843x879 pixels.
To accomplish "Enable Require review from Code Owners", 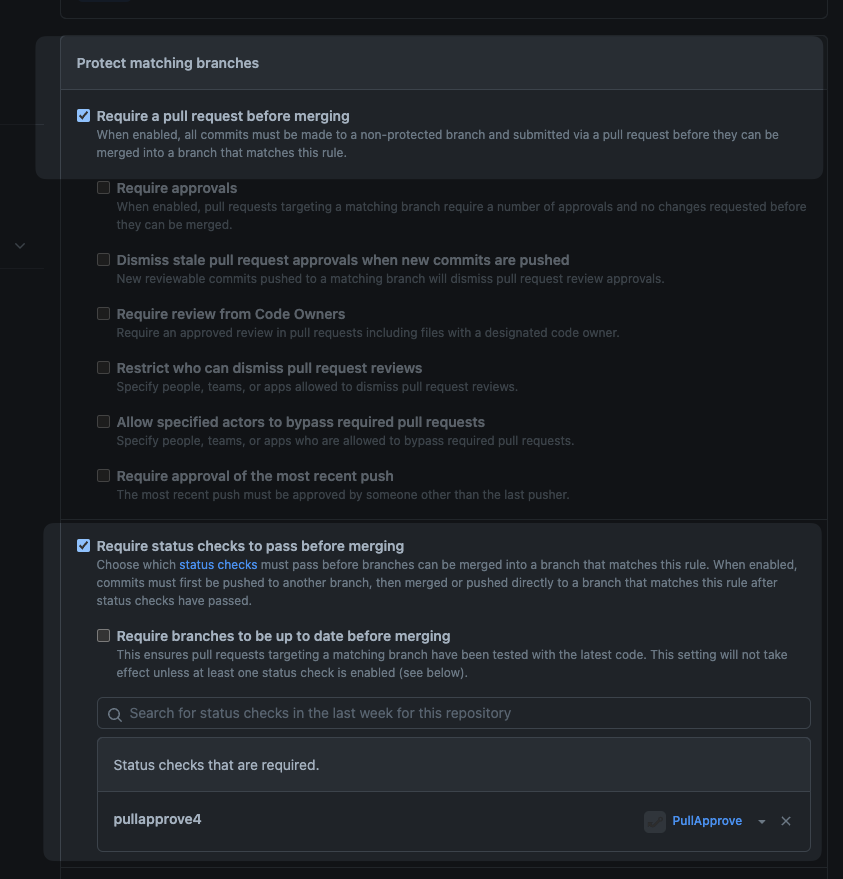I will (103, 313).
